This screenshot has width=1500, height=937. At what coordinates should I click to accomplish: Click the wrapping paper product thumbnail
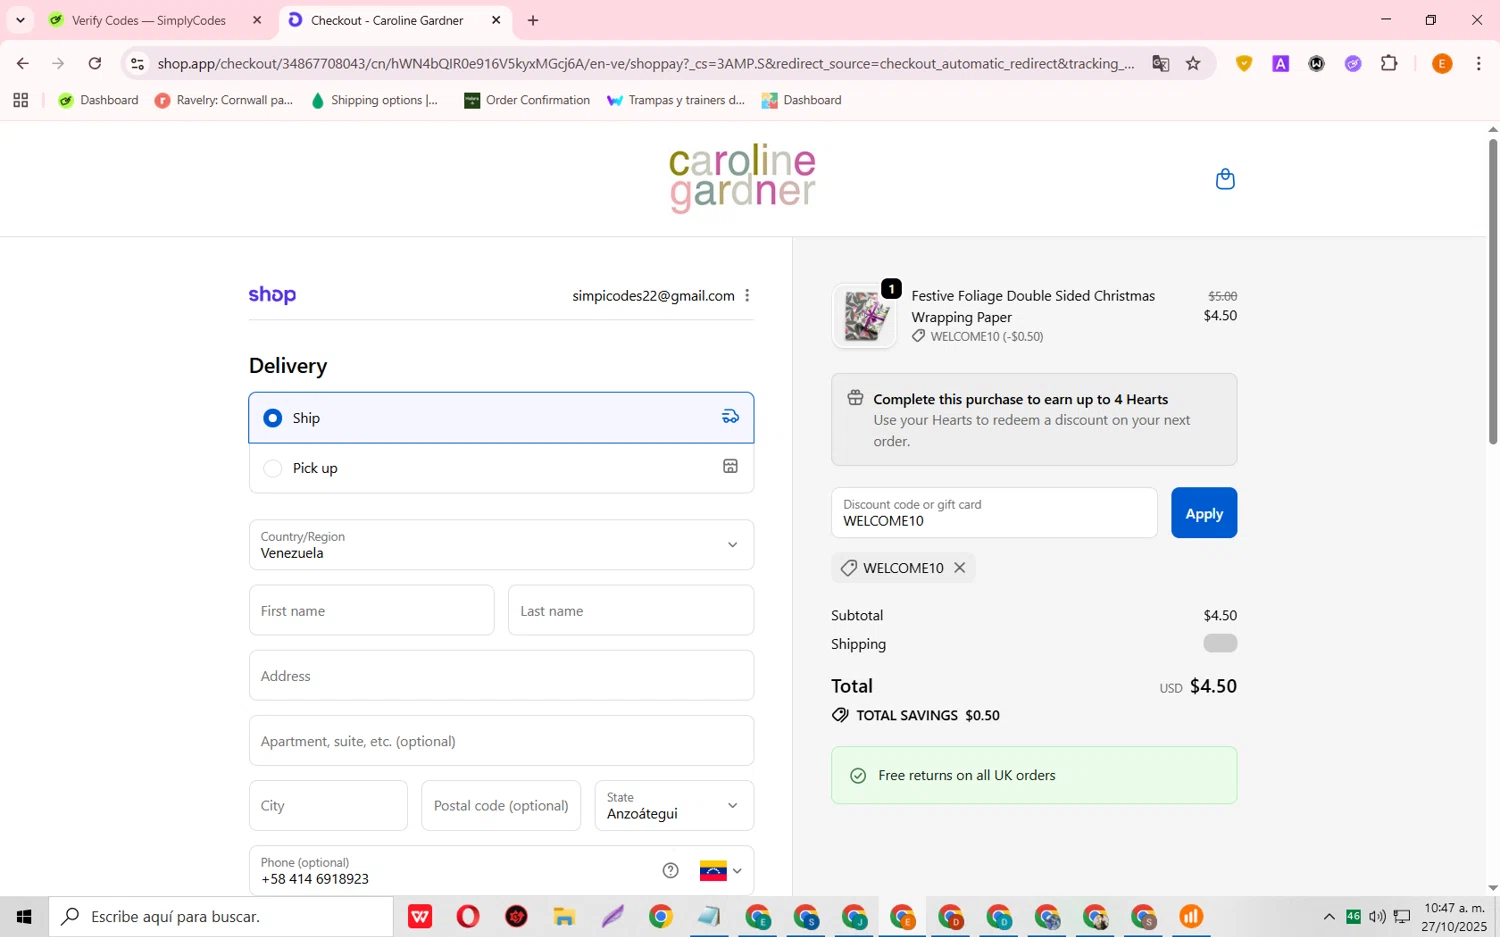[864, 316]
